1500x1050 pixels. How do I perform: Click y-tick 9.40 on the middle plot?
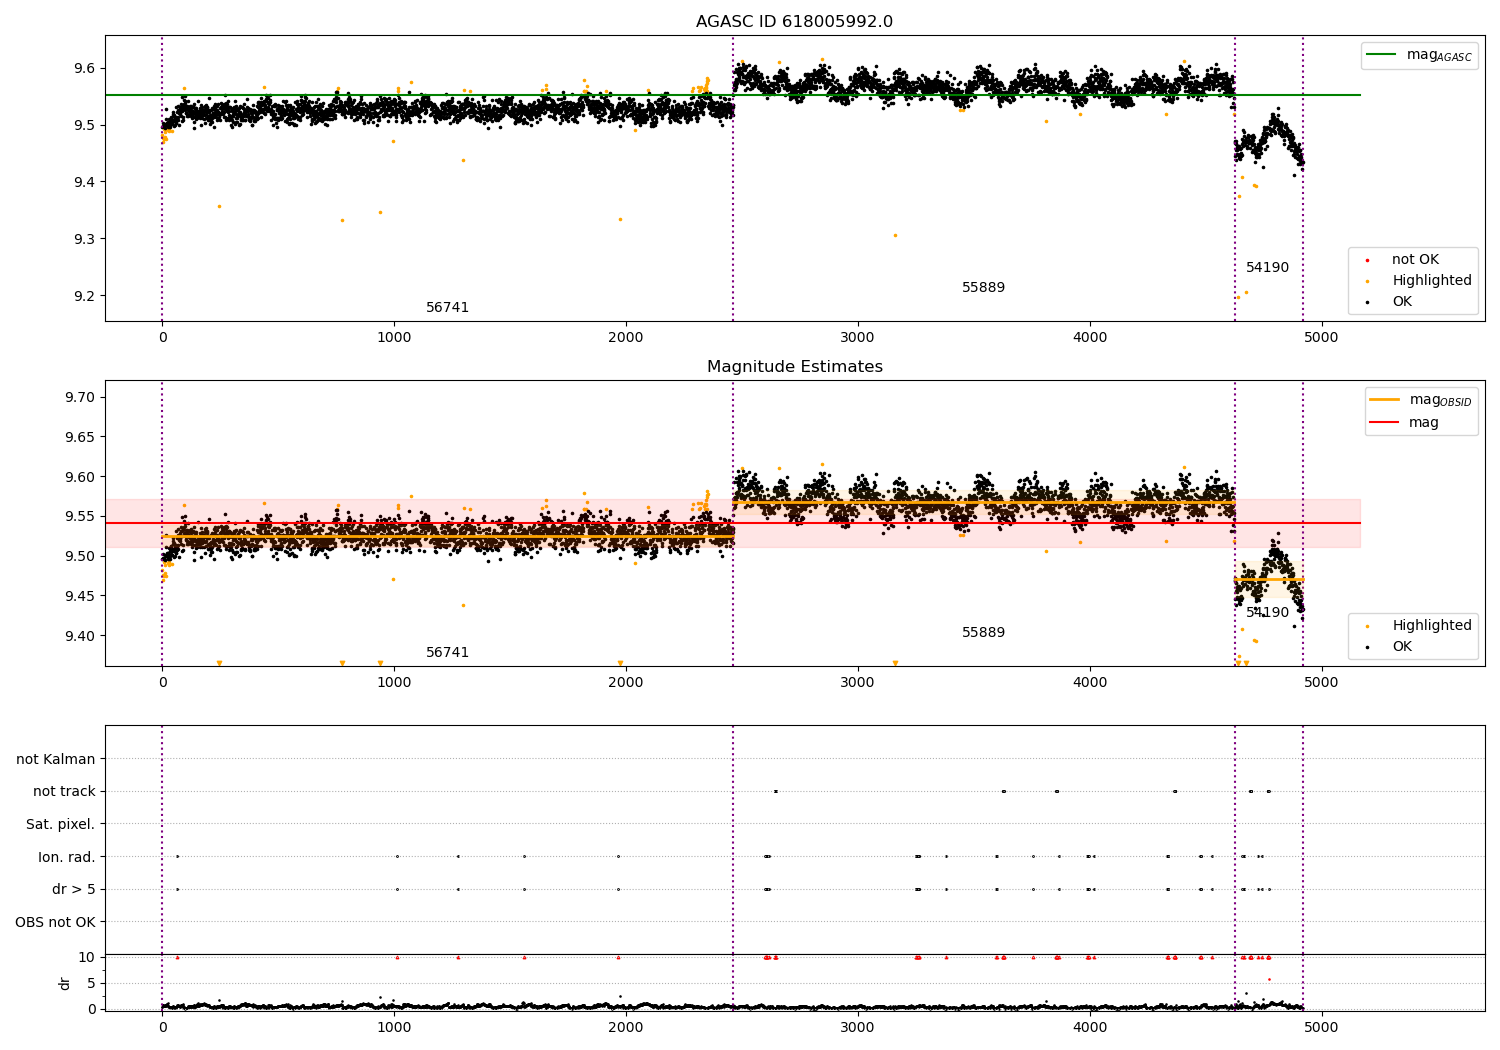79,636
